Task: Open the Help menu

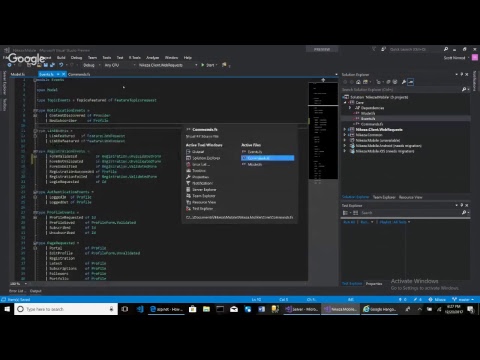Action: pos(188,58)
